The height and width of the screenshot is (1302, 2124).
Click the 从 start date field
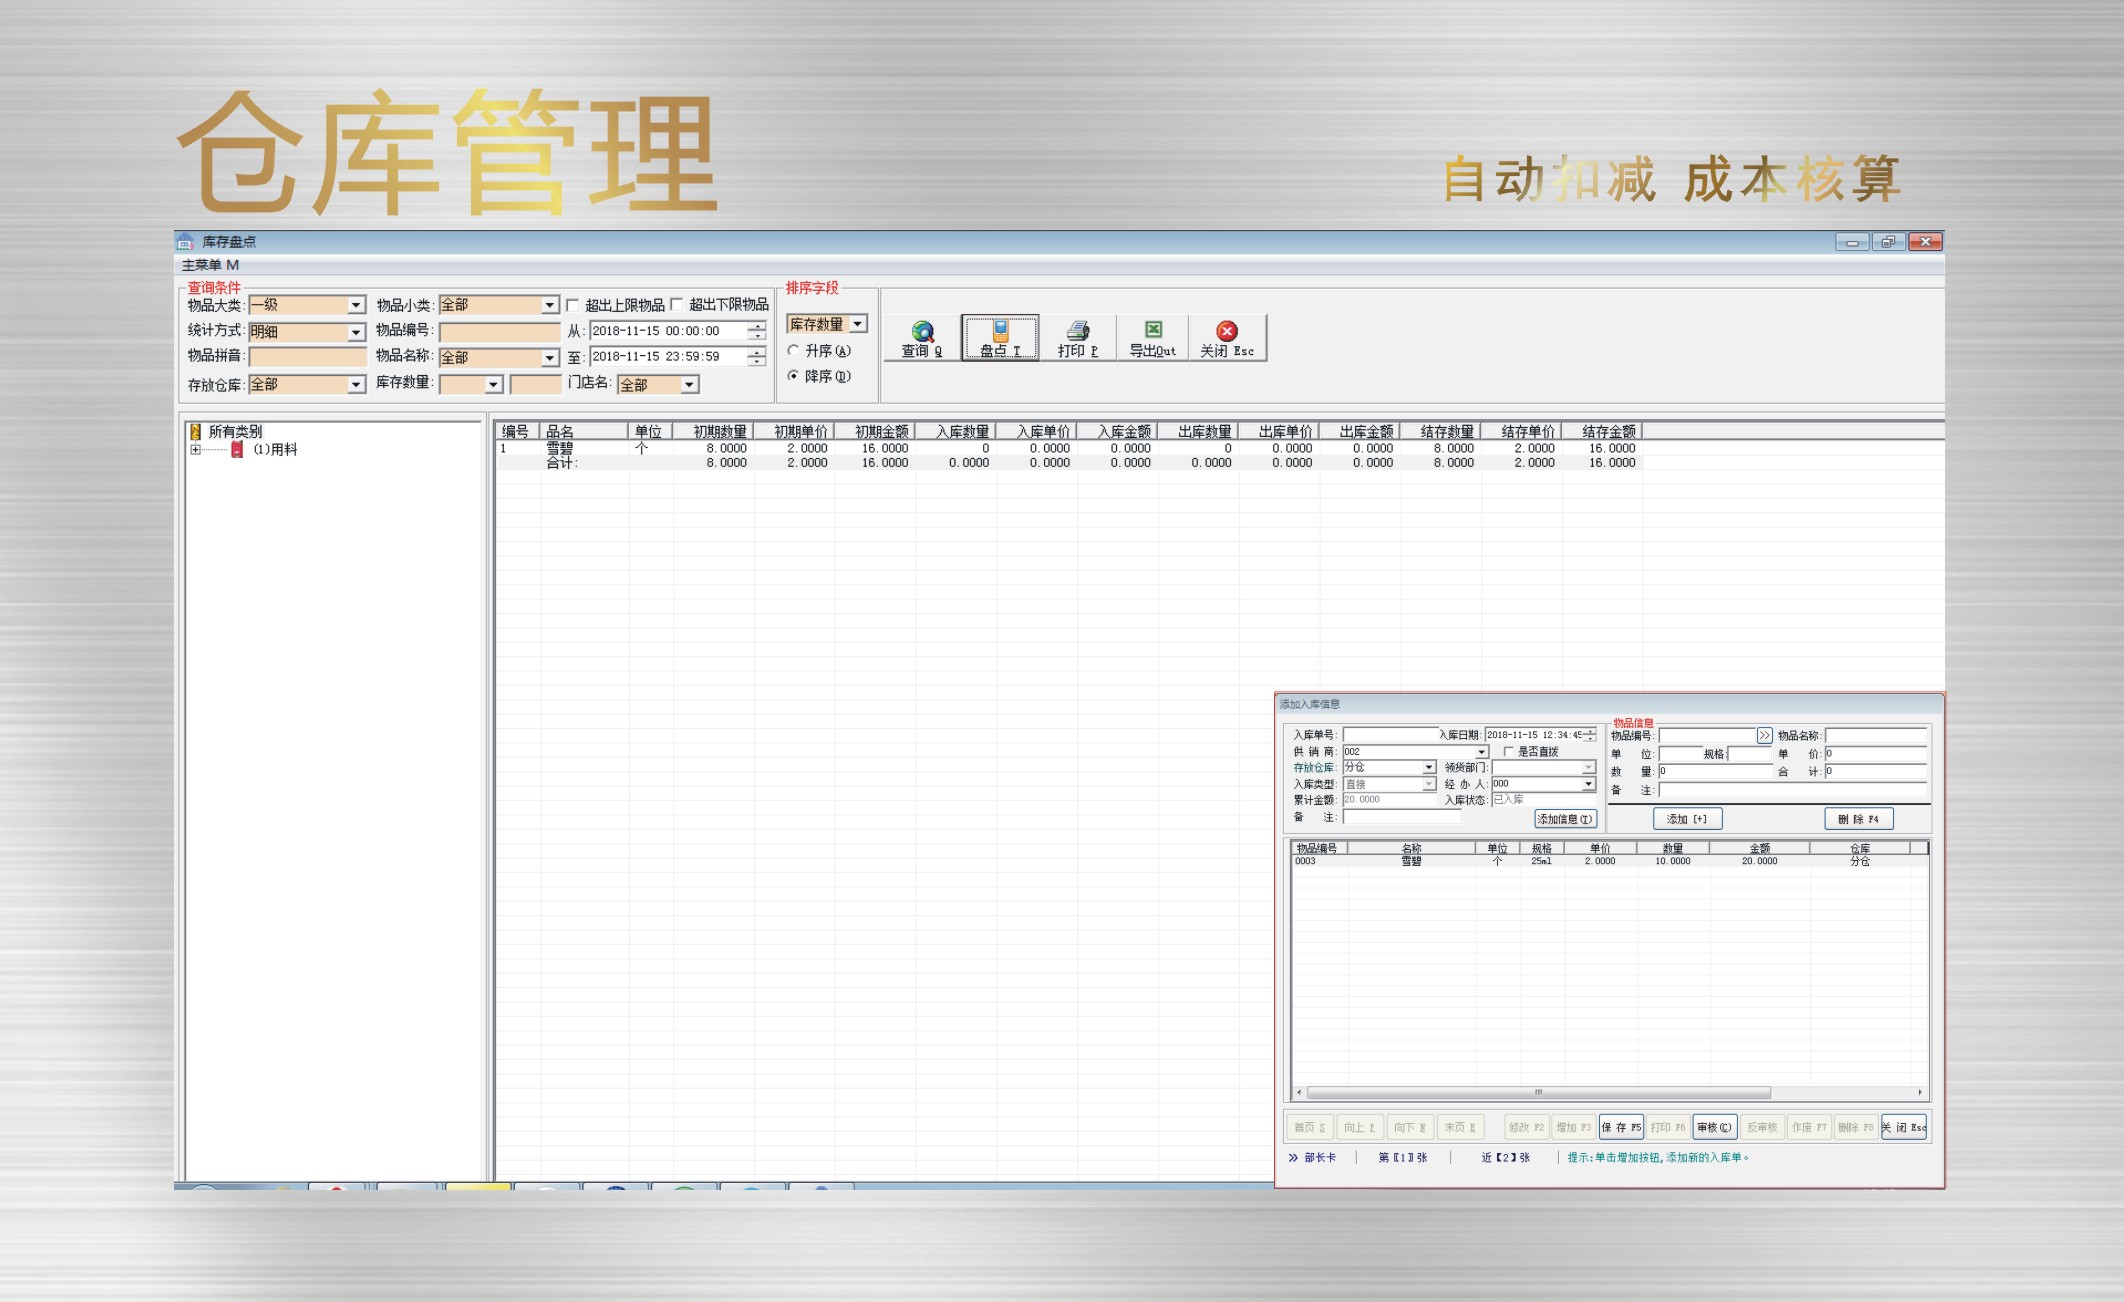(668, 331)
